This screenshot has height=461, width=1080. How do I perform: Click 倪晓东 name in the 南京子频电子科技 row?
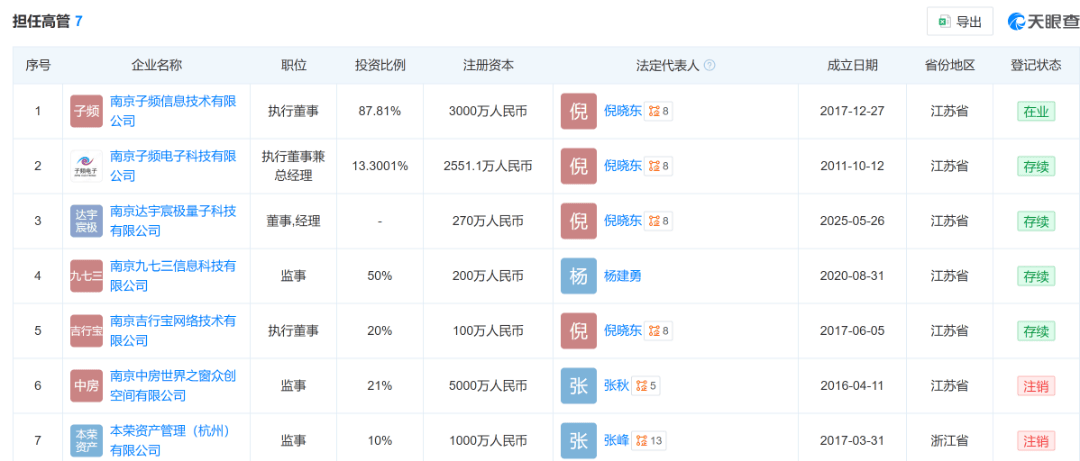tap(622, 166)
